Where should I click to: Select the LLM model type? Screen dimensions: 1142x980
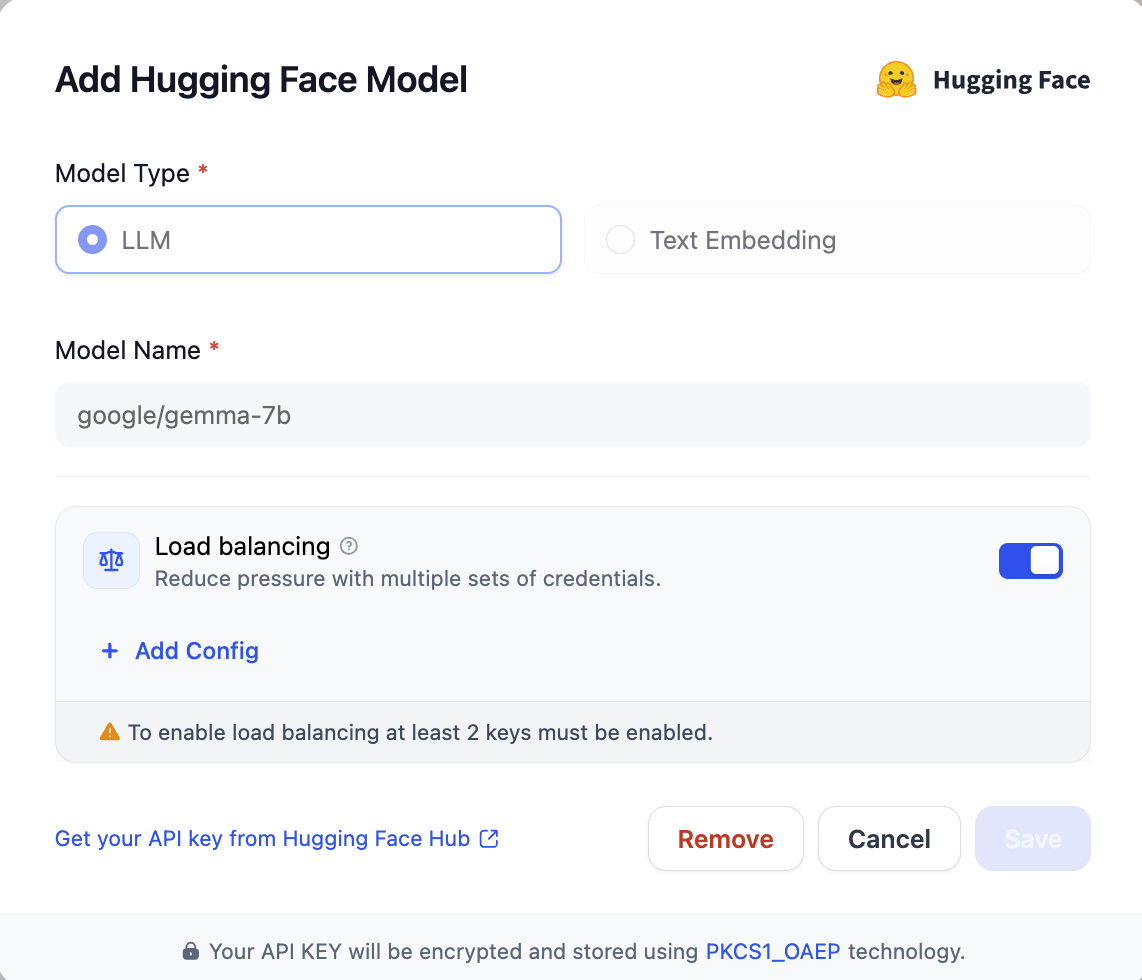(x=308, y=240)
